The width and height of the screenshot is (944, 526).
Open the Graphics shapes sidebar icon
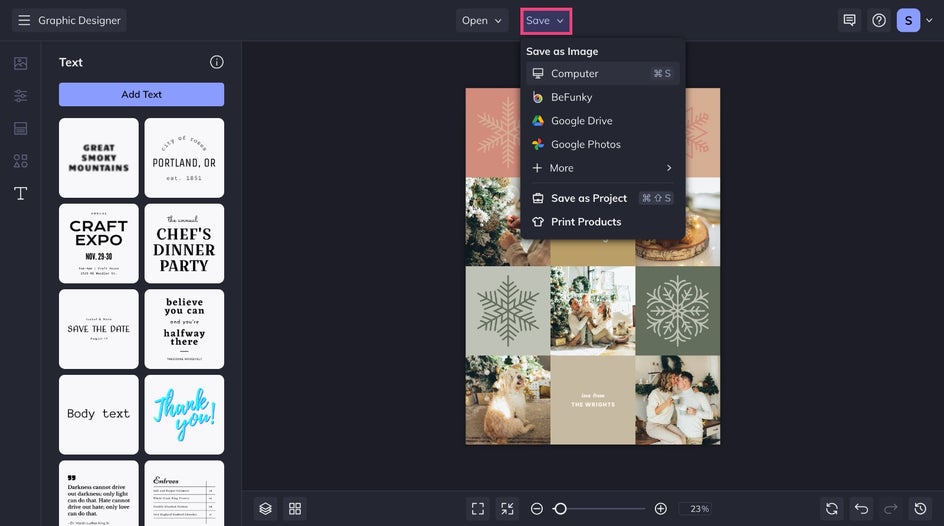pyautogui.click(x=20, y=161)
